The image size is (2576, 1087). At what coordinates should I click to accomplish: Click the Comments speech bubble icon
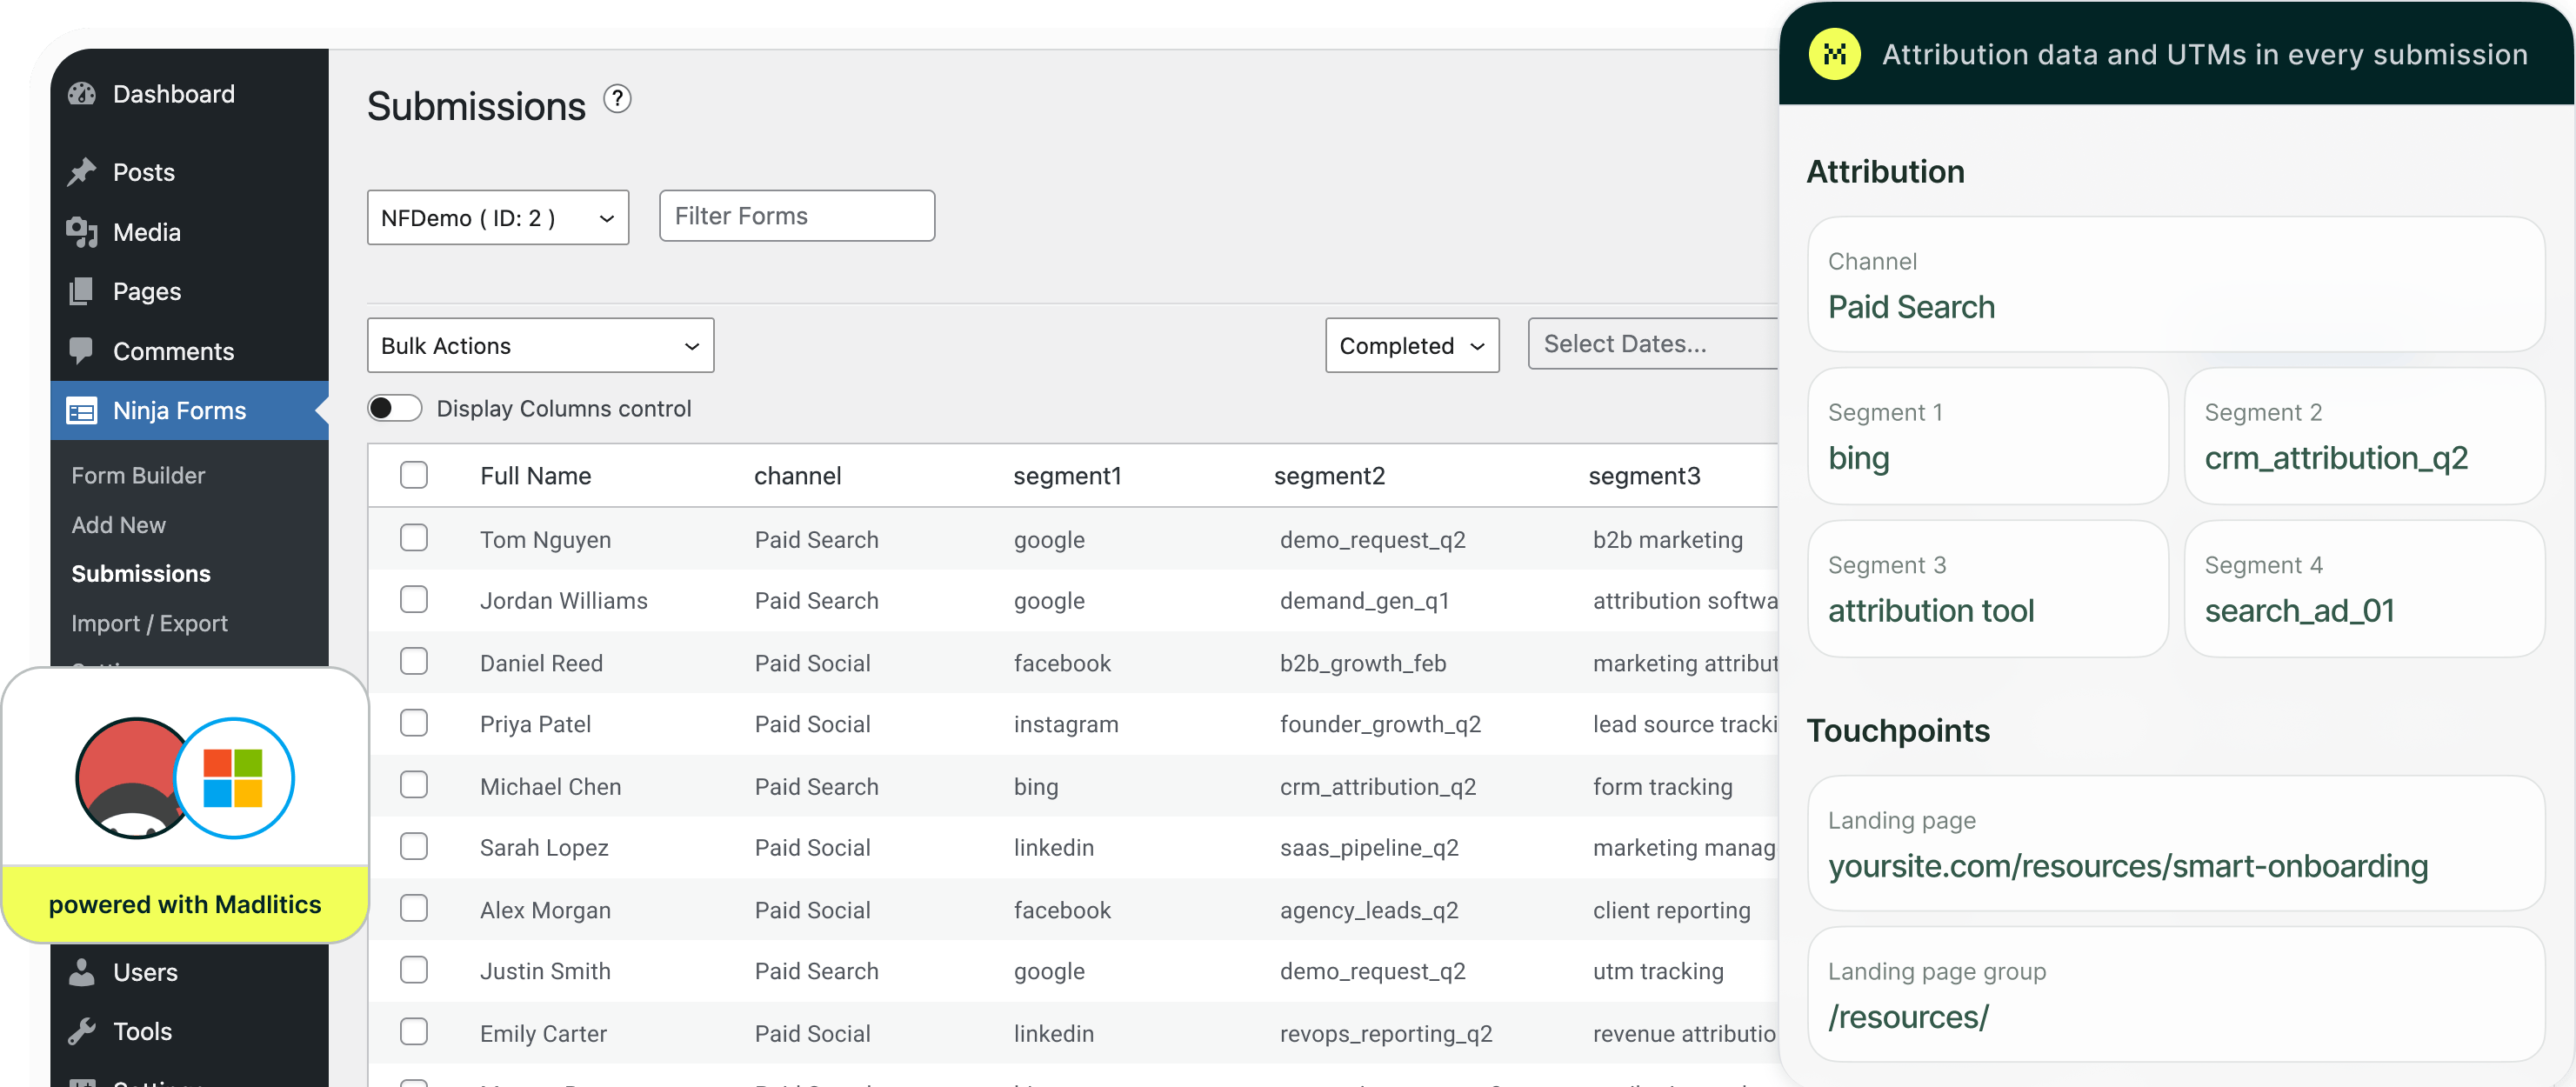point(82,351)
